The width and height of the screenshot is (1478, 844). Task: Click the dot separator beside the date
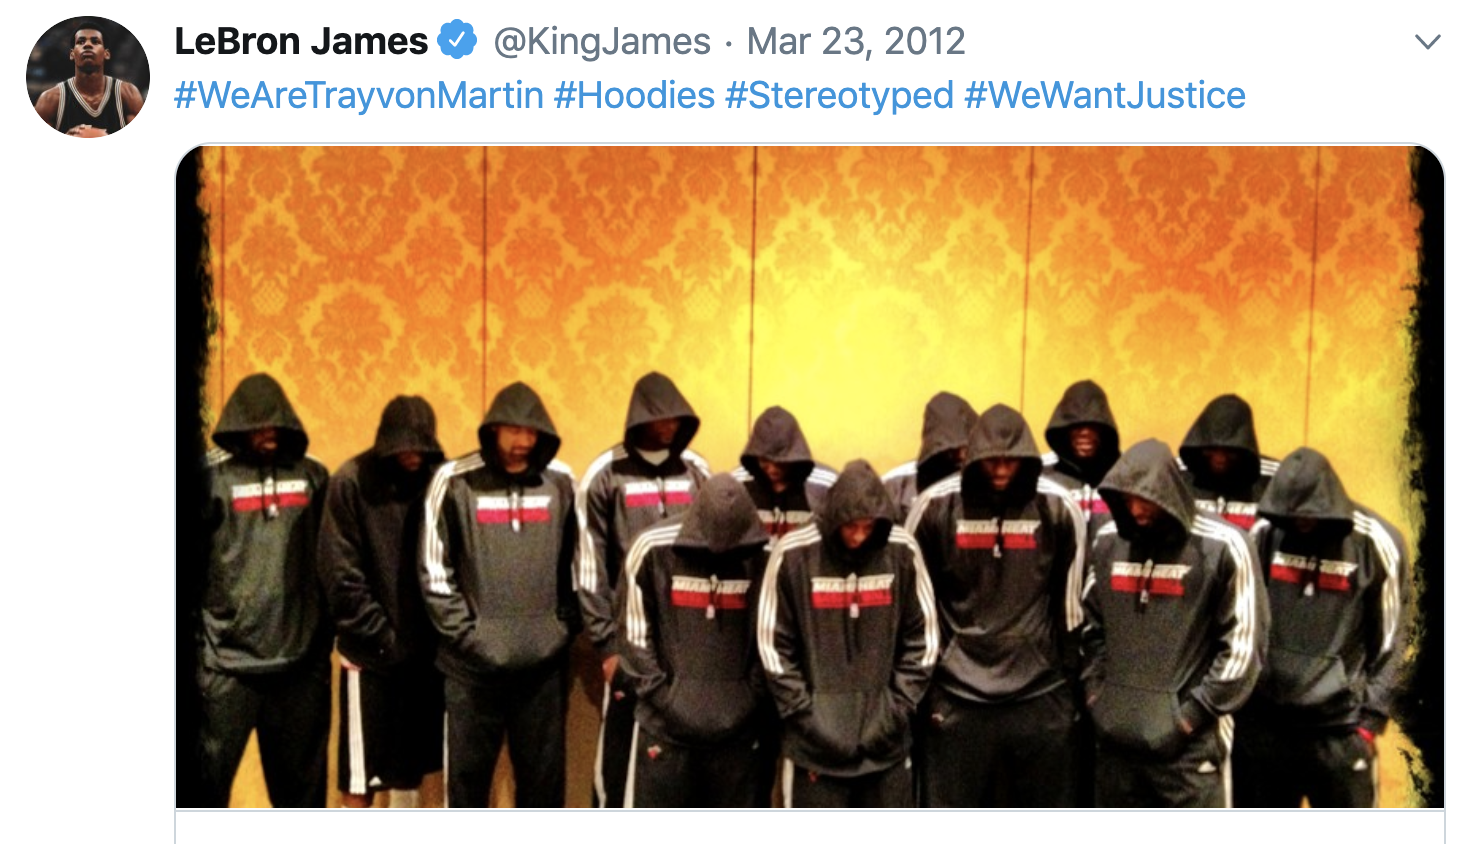pos(729,43)
